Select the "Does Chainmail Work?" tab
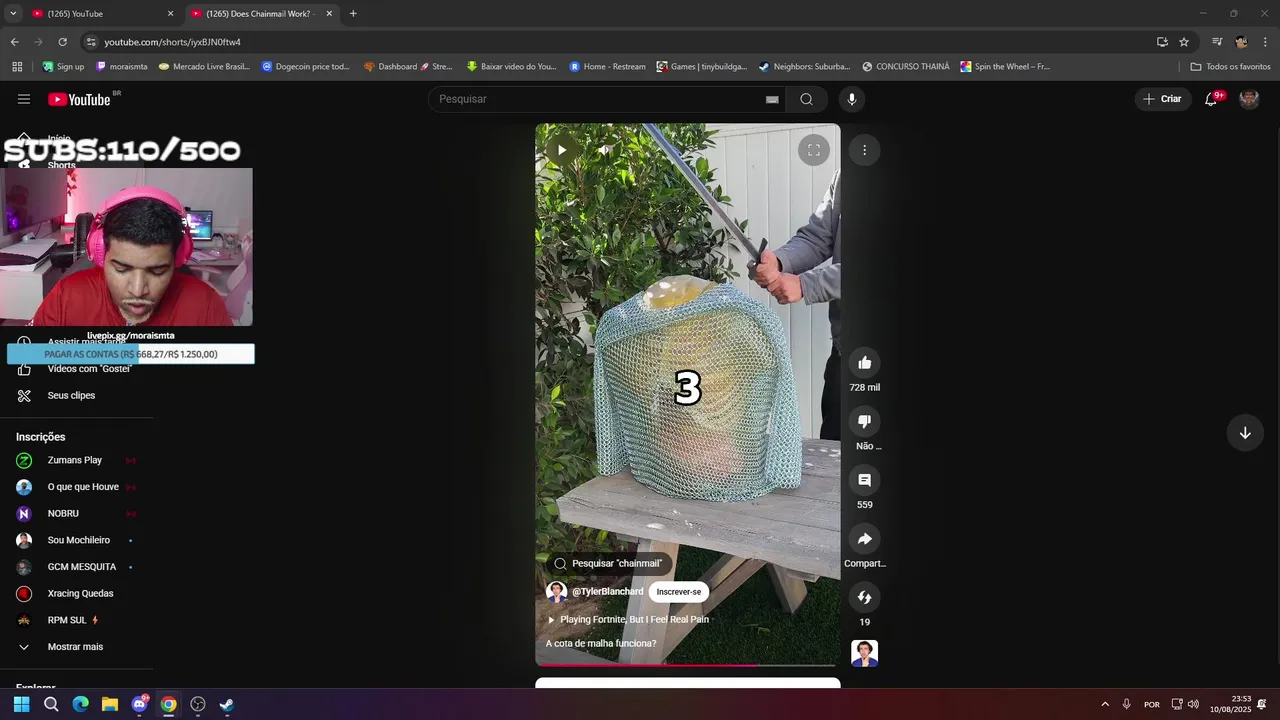 coord(262,14)
